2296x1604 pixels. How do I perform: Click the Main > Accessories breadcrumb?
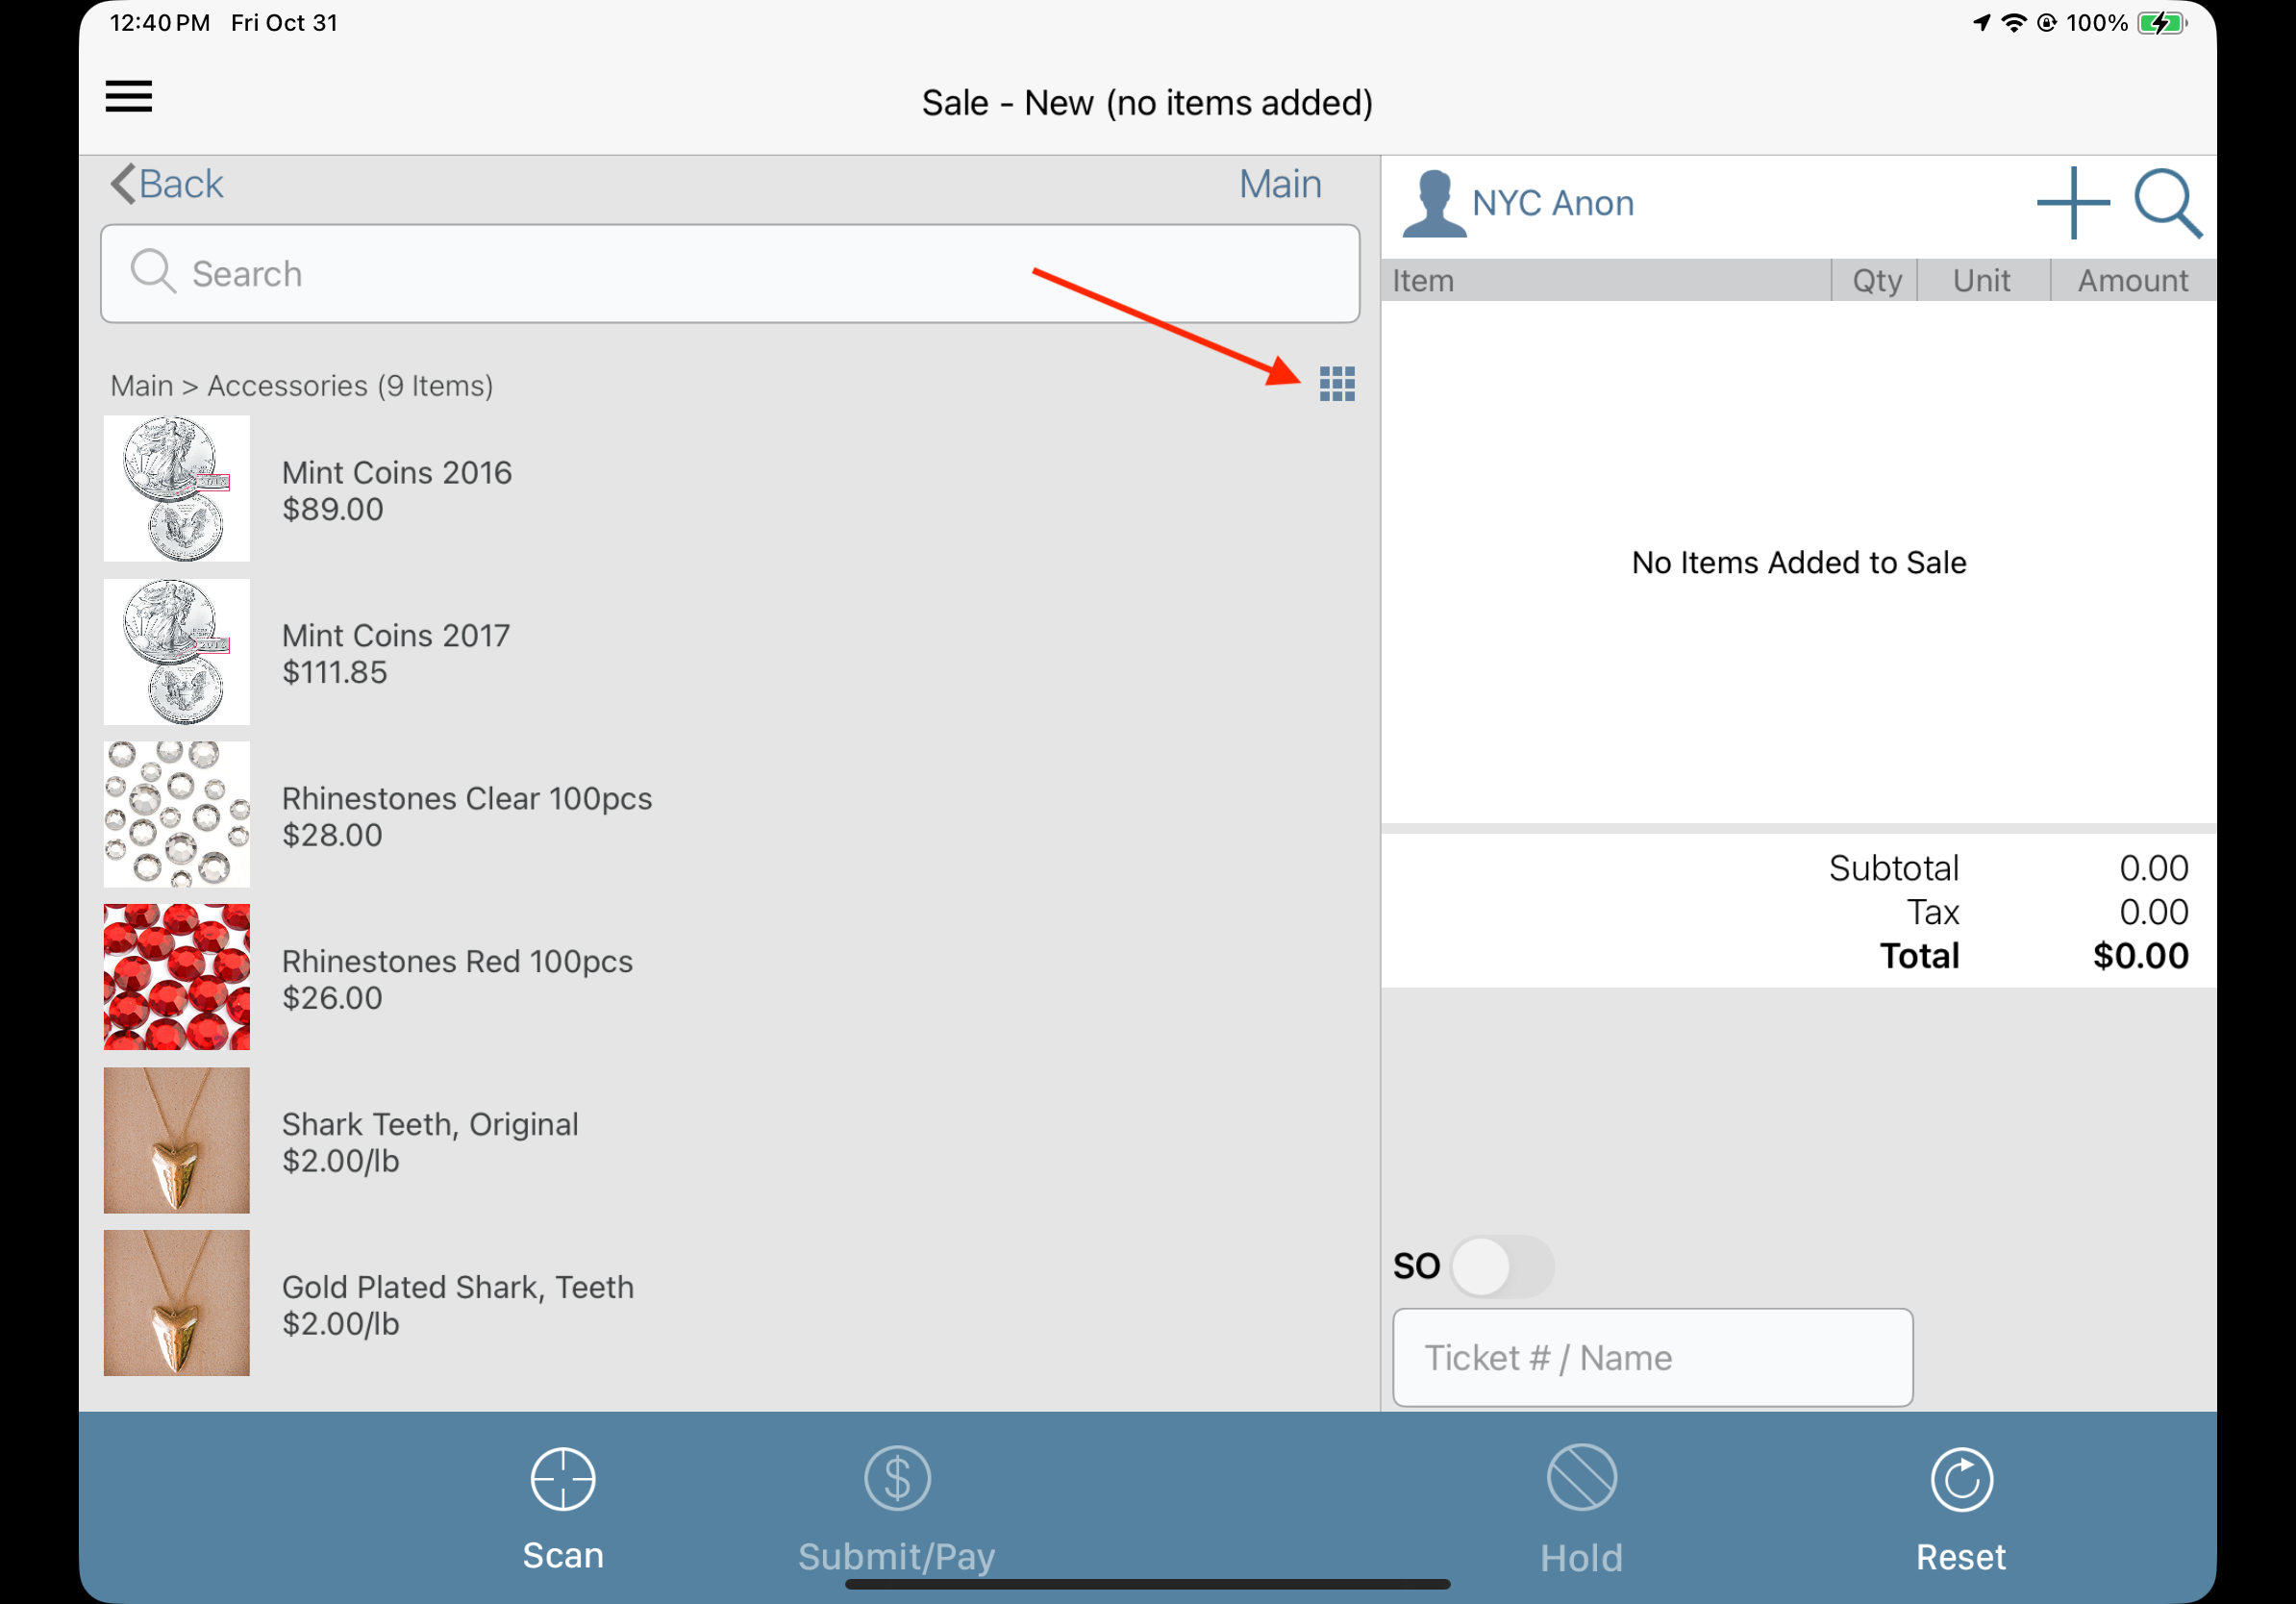301,386
